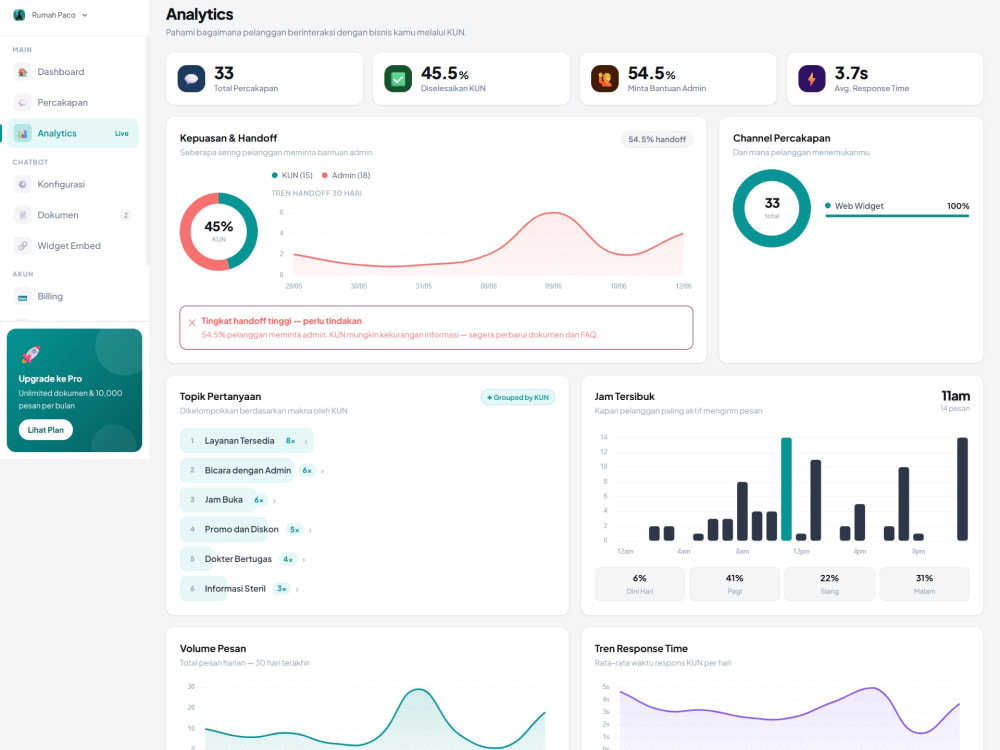Click the Analytics bar chart icon
This screenshot has height=750, width=1000.
[x=22, y=133]
